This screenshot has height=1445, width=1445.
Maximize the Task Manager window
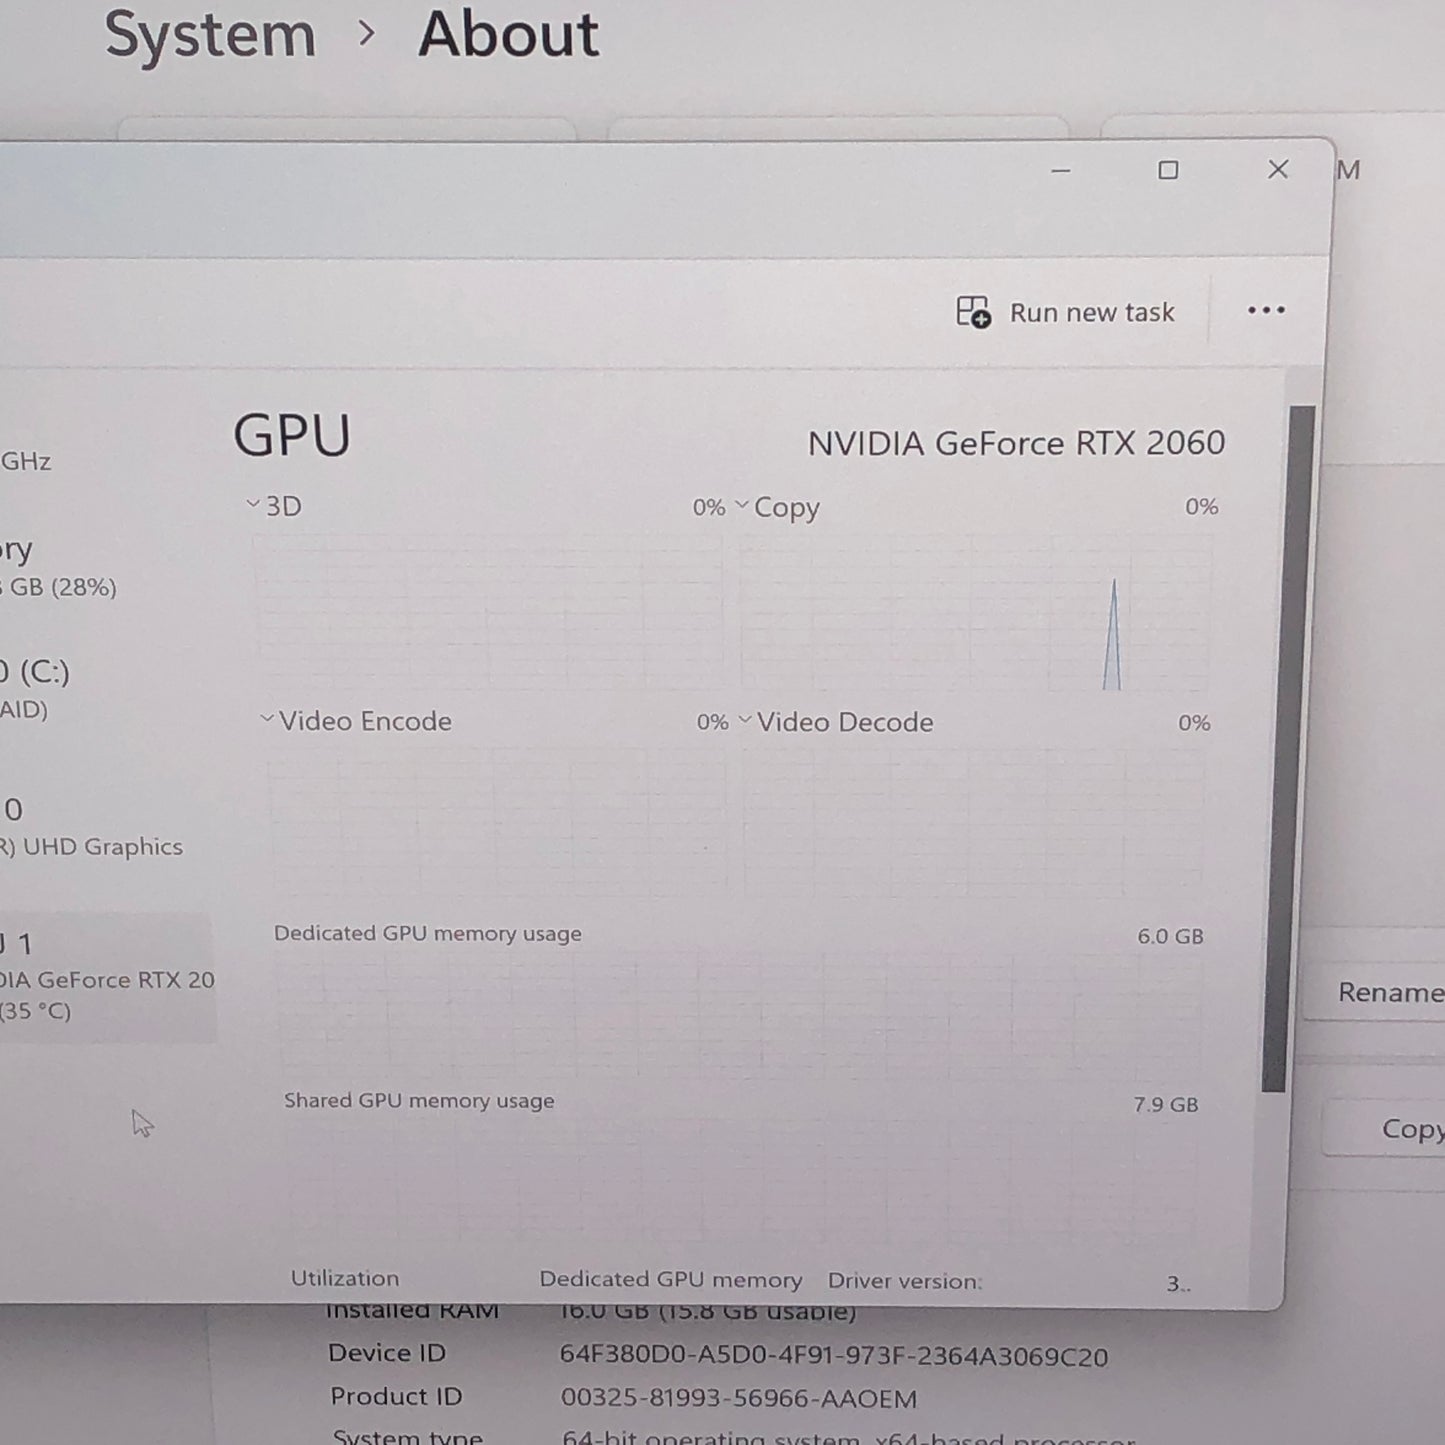1168,170
